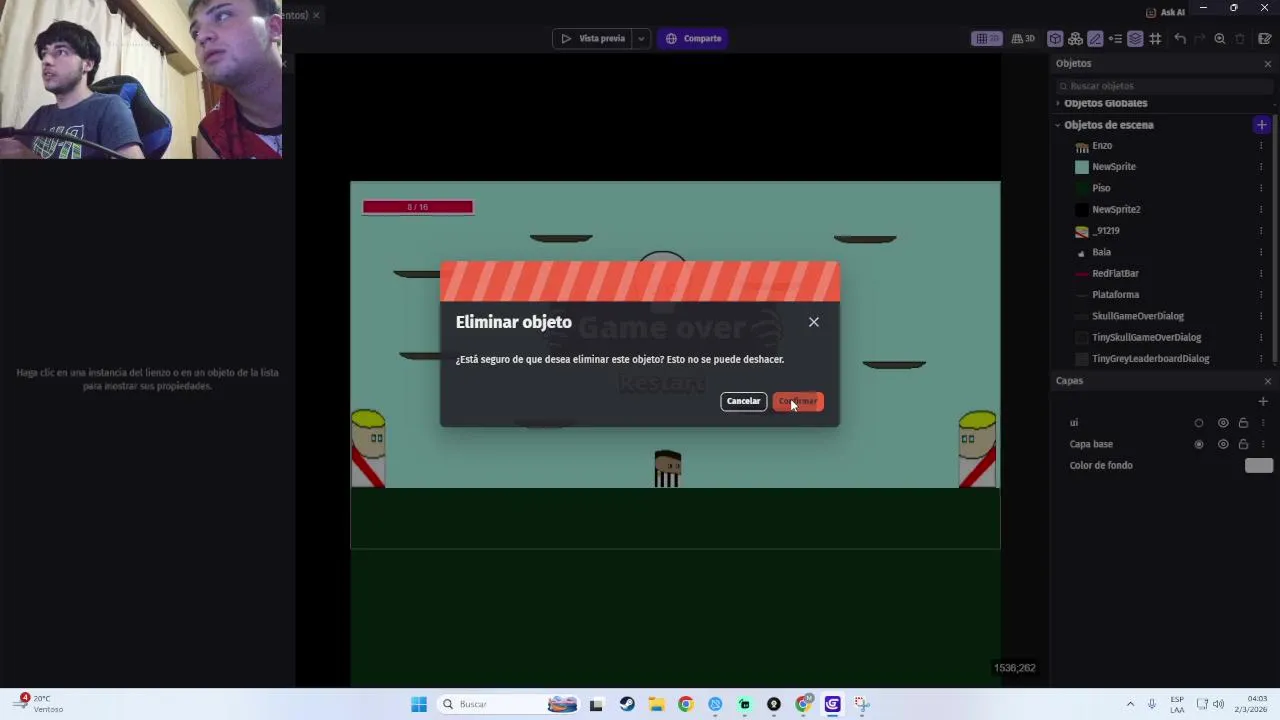Open the three-dot menu for ui layer

1262,423
